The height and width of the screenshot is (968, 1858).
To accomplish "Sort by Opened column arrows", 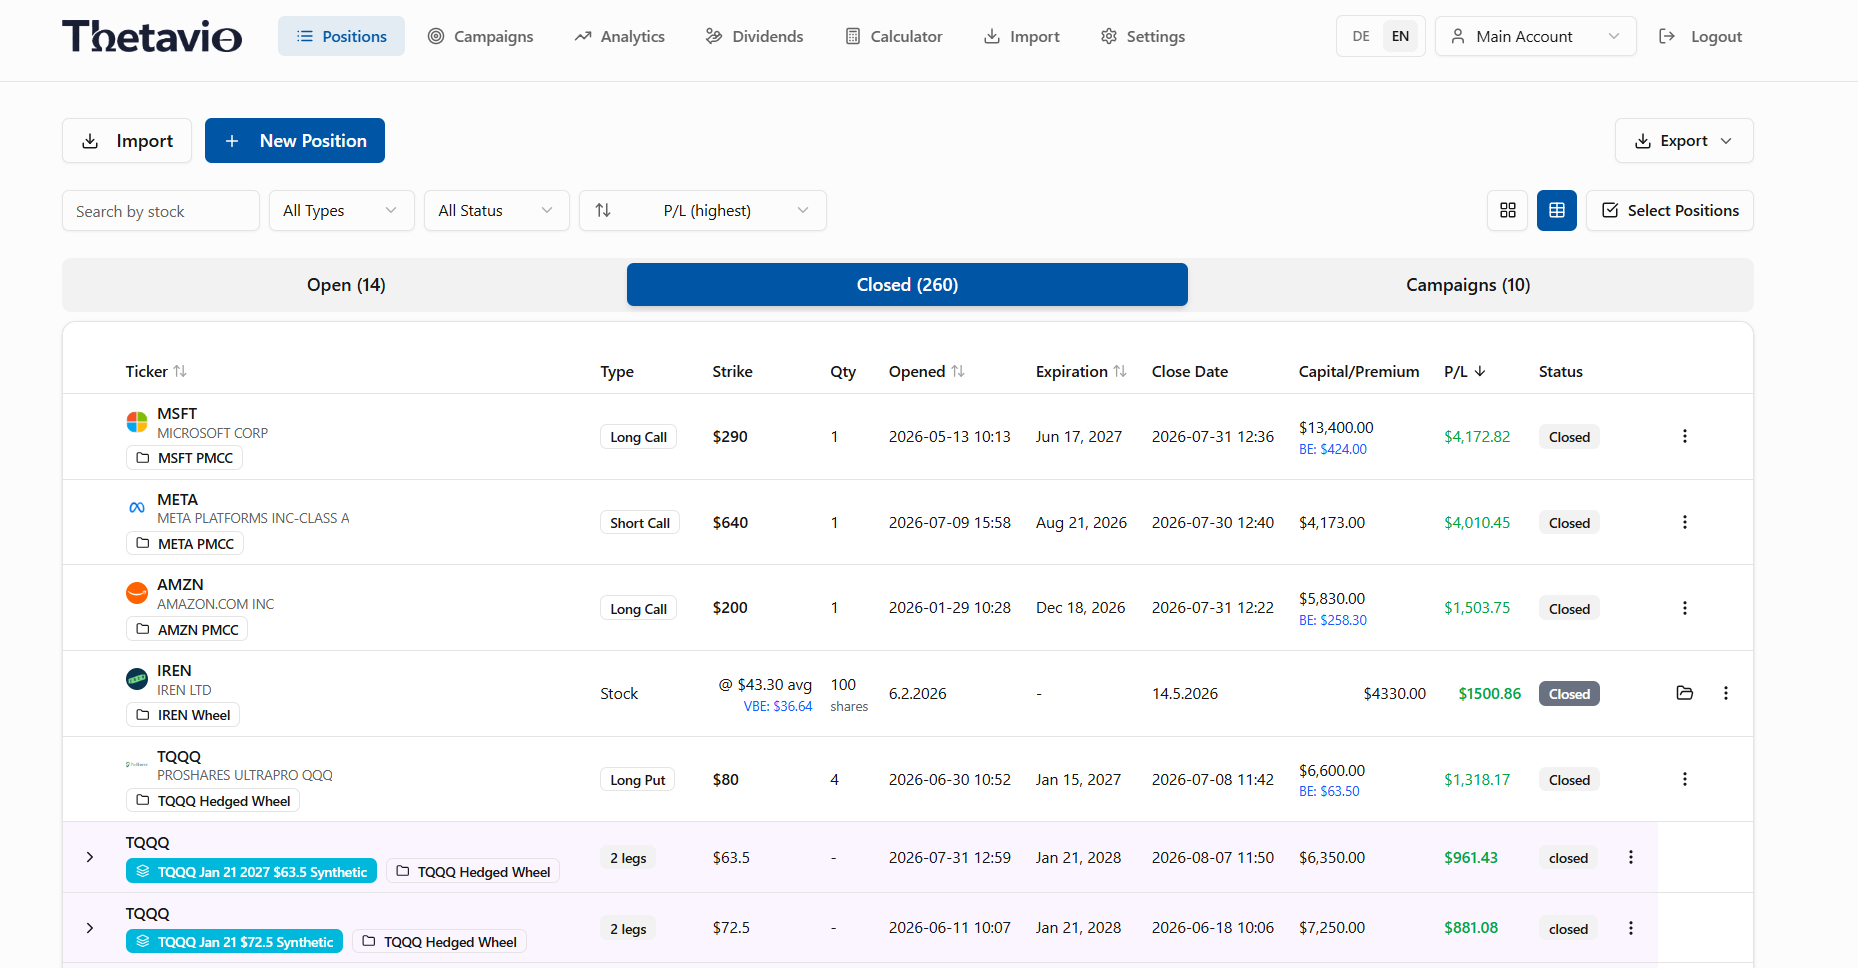I will 958,371.
